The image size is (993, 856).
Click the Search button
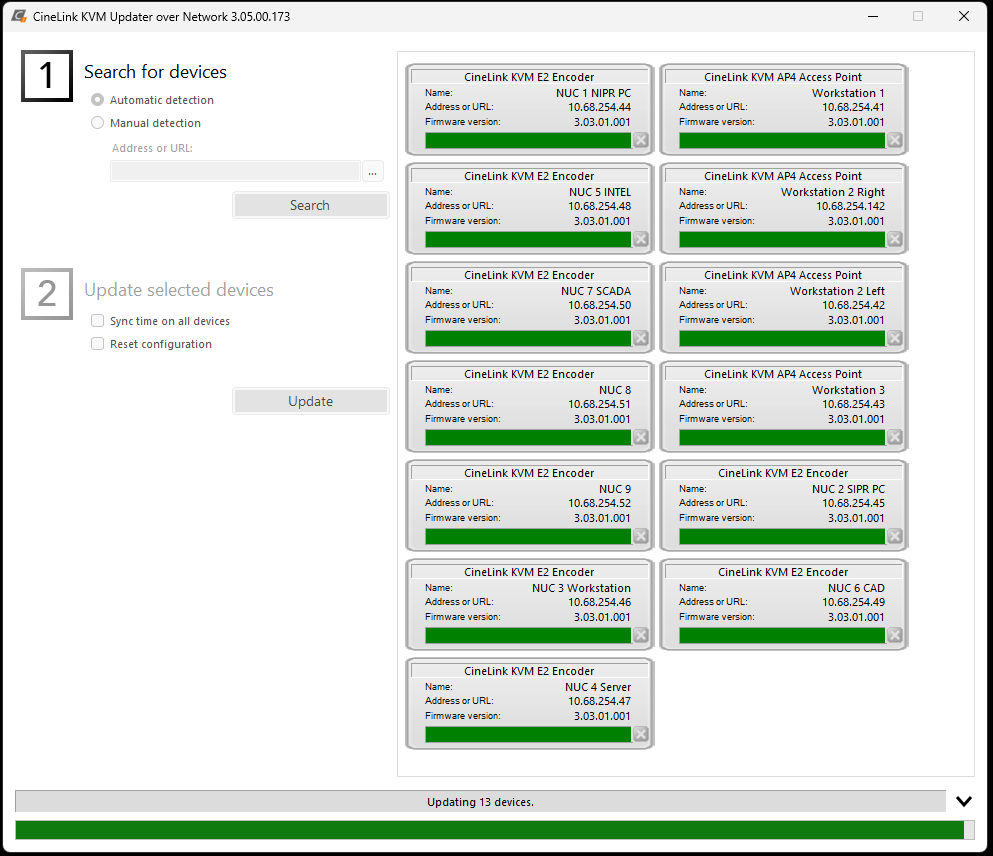310,205
